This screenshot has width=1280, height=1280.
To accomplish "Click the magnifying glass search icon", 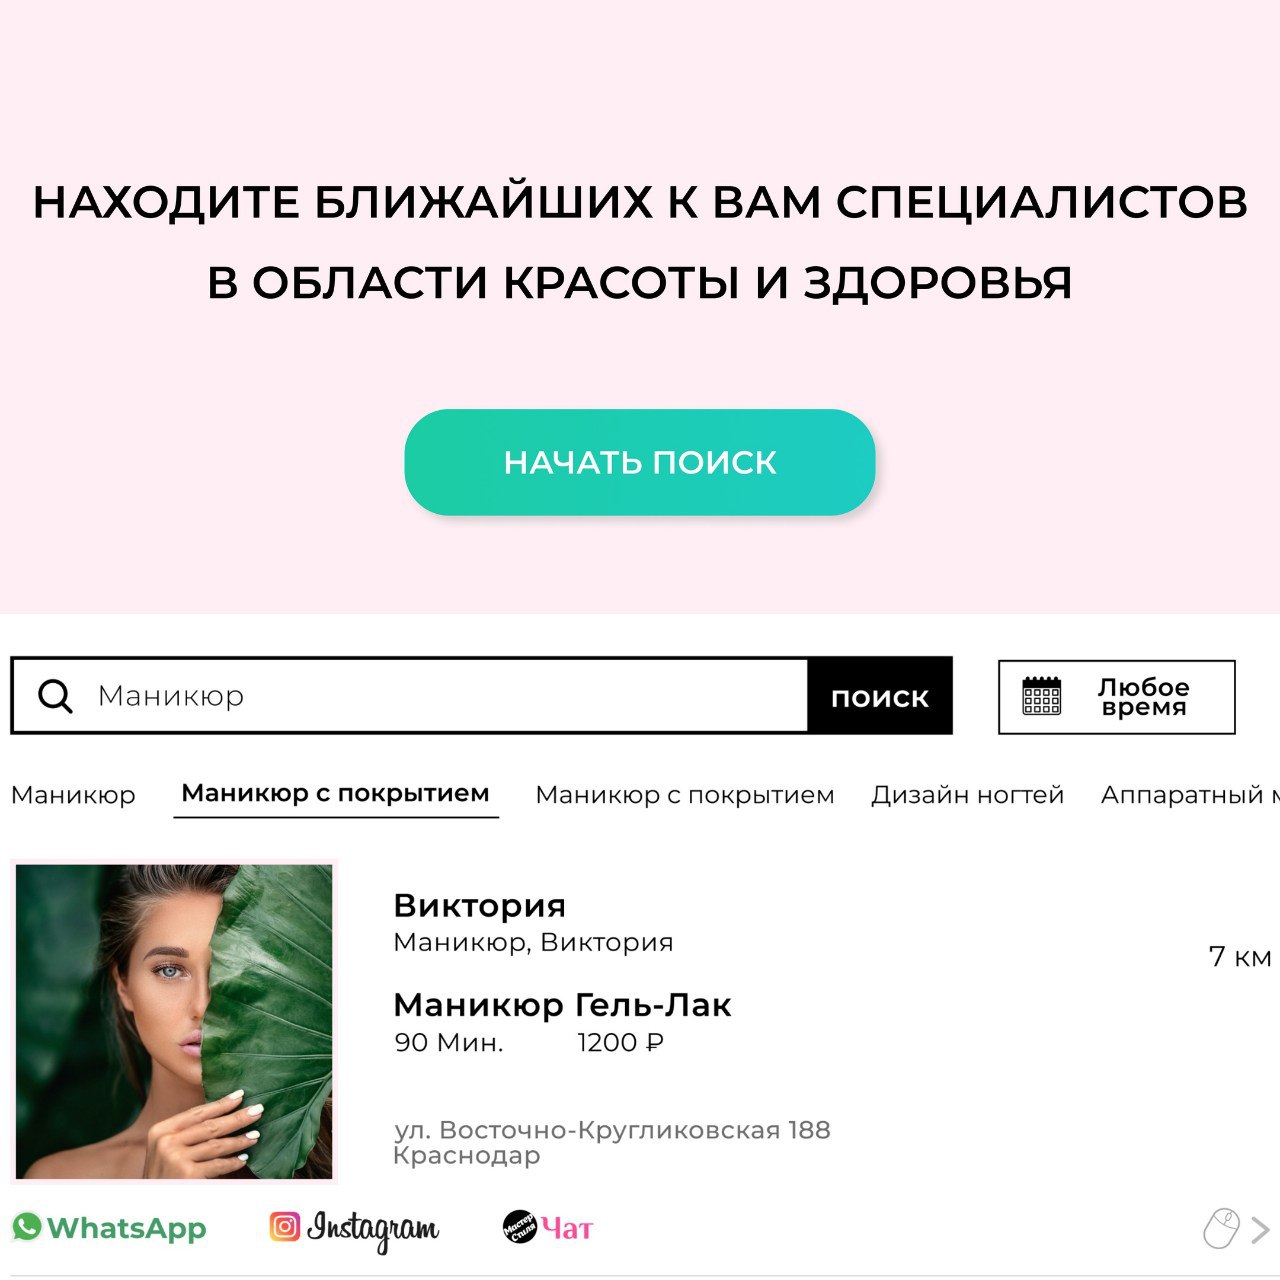I will coord(55,696).
